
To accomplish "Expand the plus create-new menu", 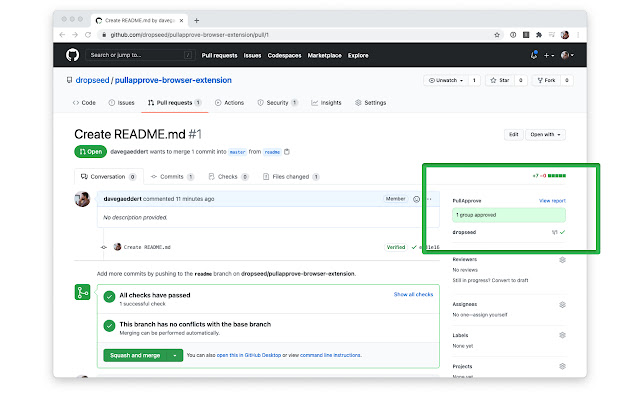I will (550, 54).
